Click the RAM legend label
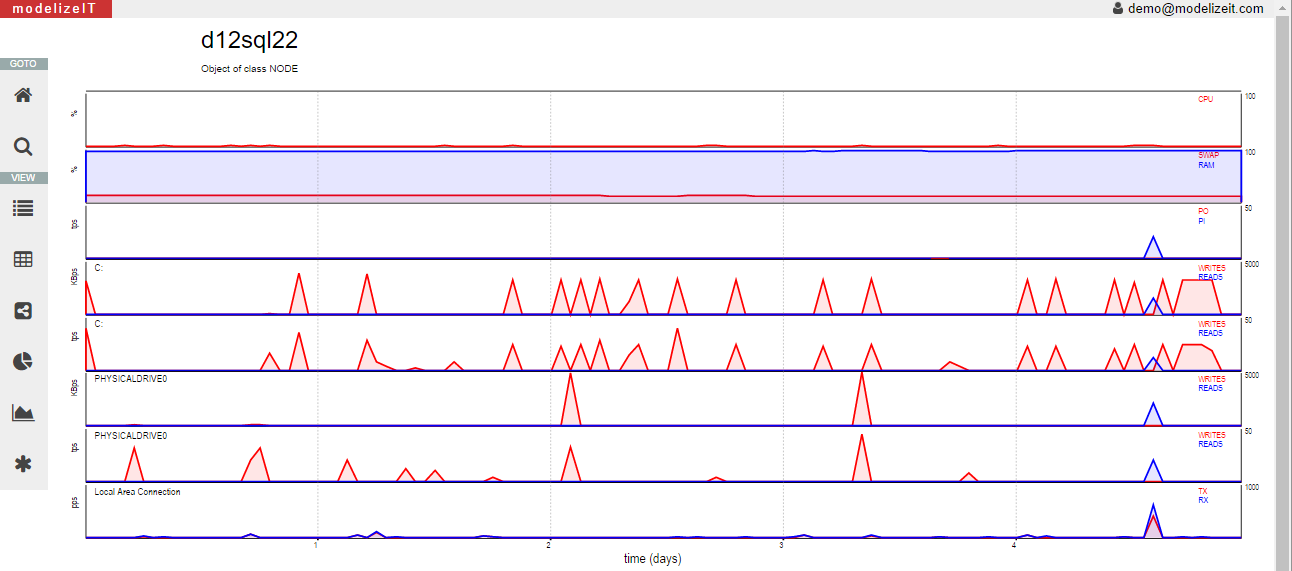 pyautogui.click(x=1206, y=164)
